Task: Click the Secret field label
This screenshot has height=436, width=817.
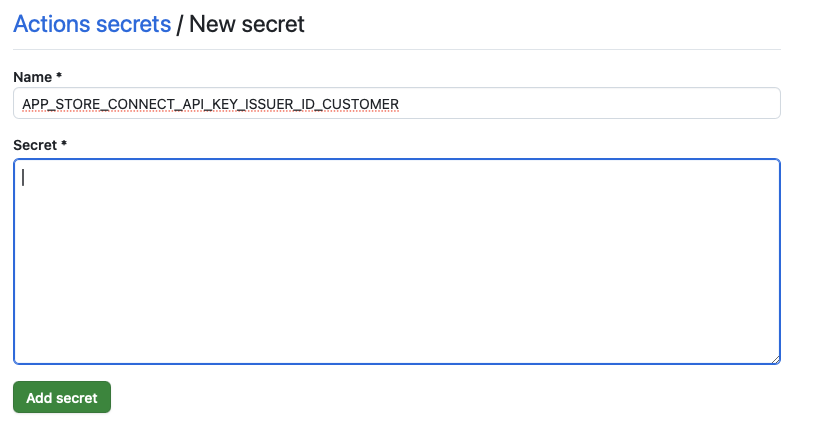Action: click(x=34, y=145)
